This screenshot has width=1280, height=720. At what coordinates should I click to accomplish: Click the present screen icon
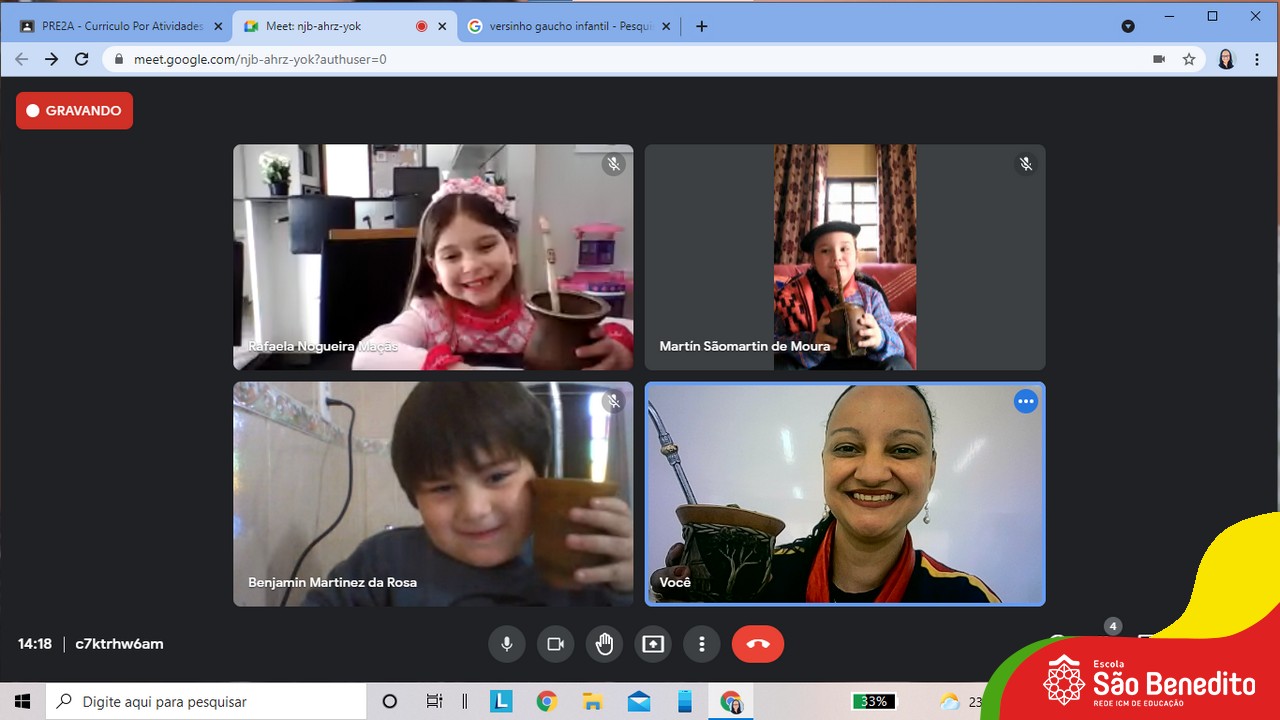pyautogui.click(x=653, y=644)
